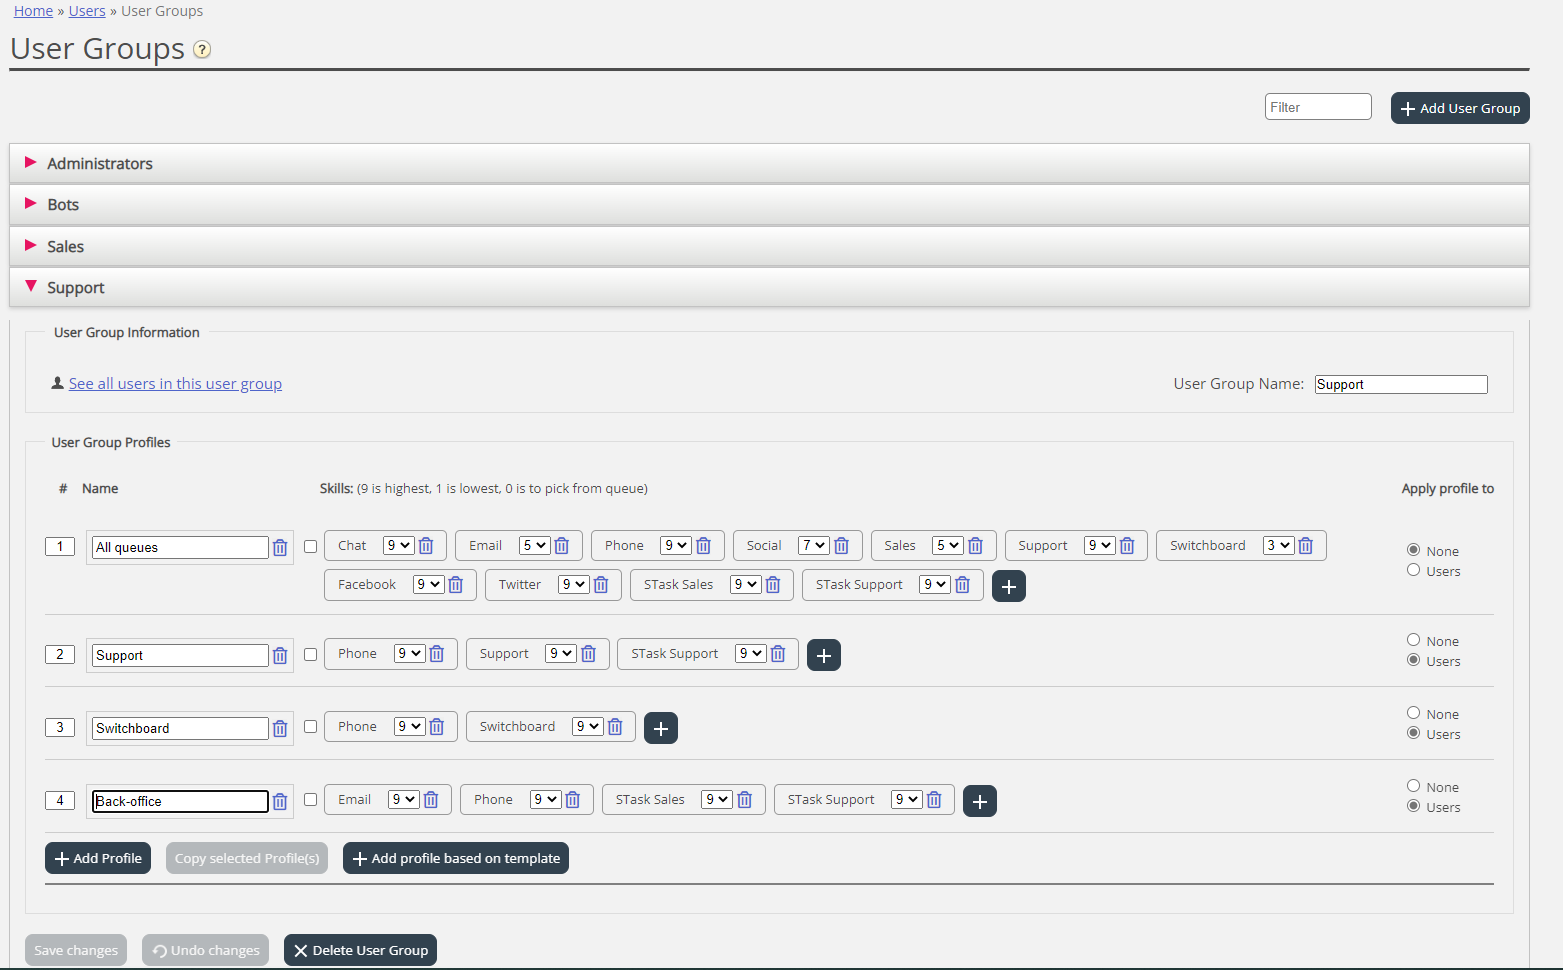Viewport: 1563px width, 970px height.
Task: Add a skill to the Support profile
Action: pyautogui.click(x=823, y=656)
